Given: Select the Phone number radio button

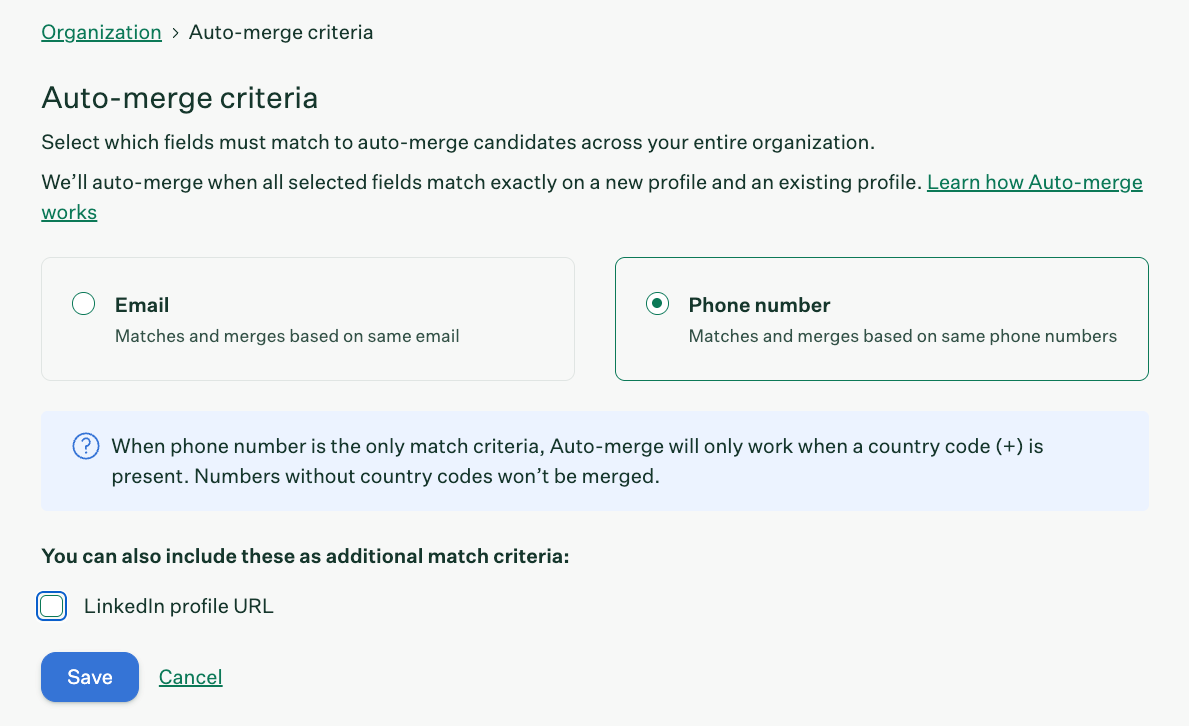Looking at the screenshot, I should point(657,304).
